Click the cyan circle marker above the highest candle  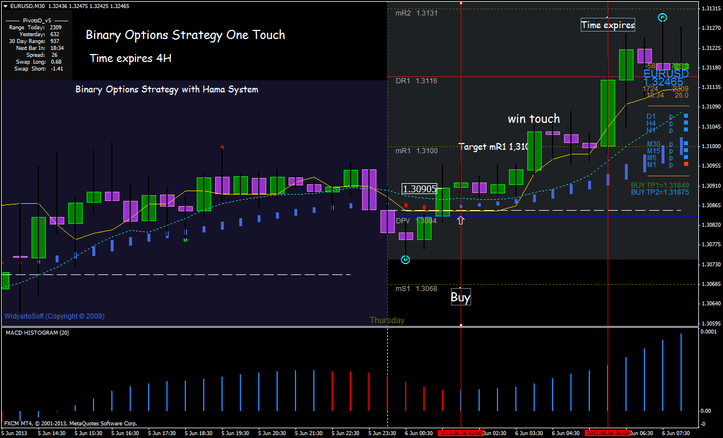pyautogui.click(x=662, y=18)
